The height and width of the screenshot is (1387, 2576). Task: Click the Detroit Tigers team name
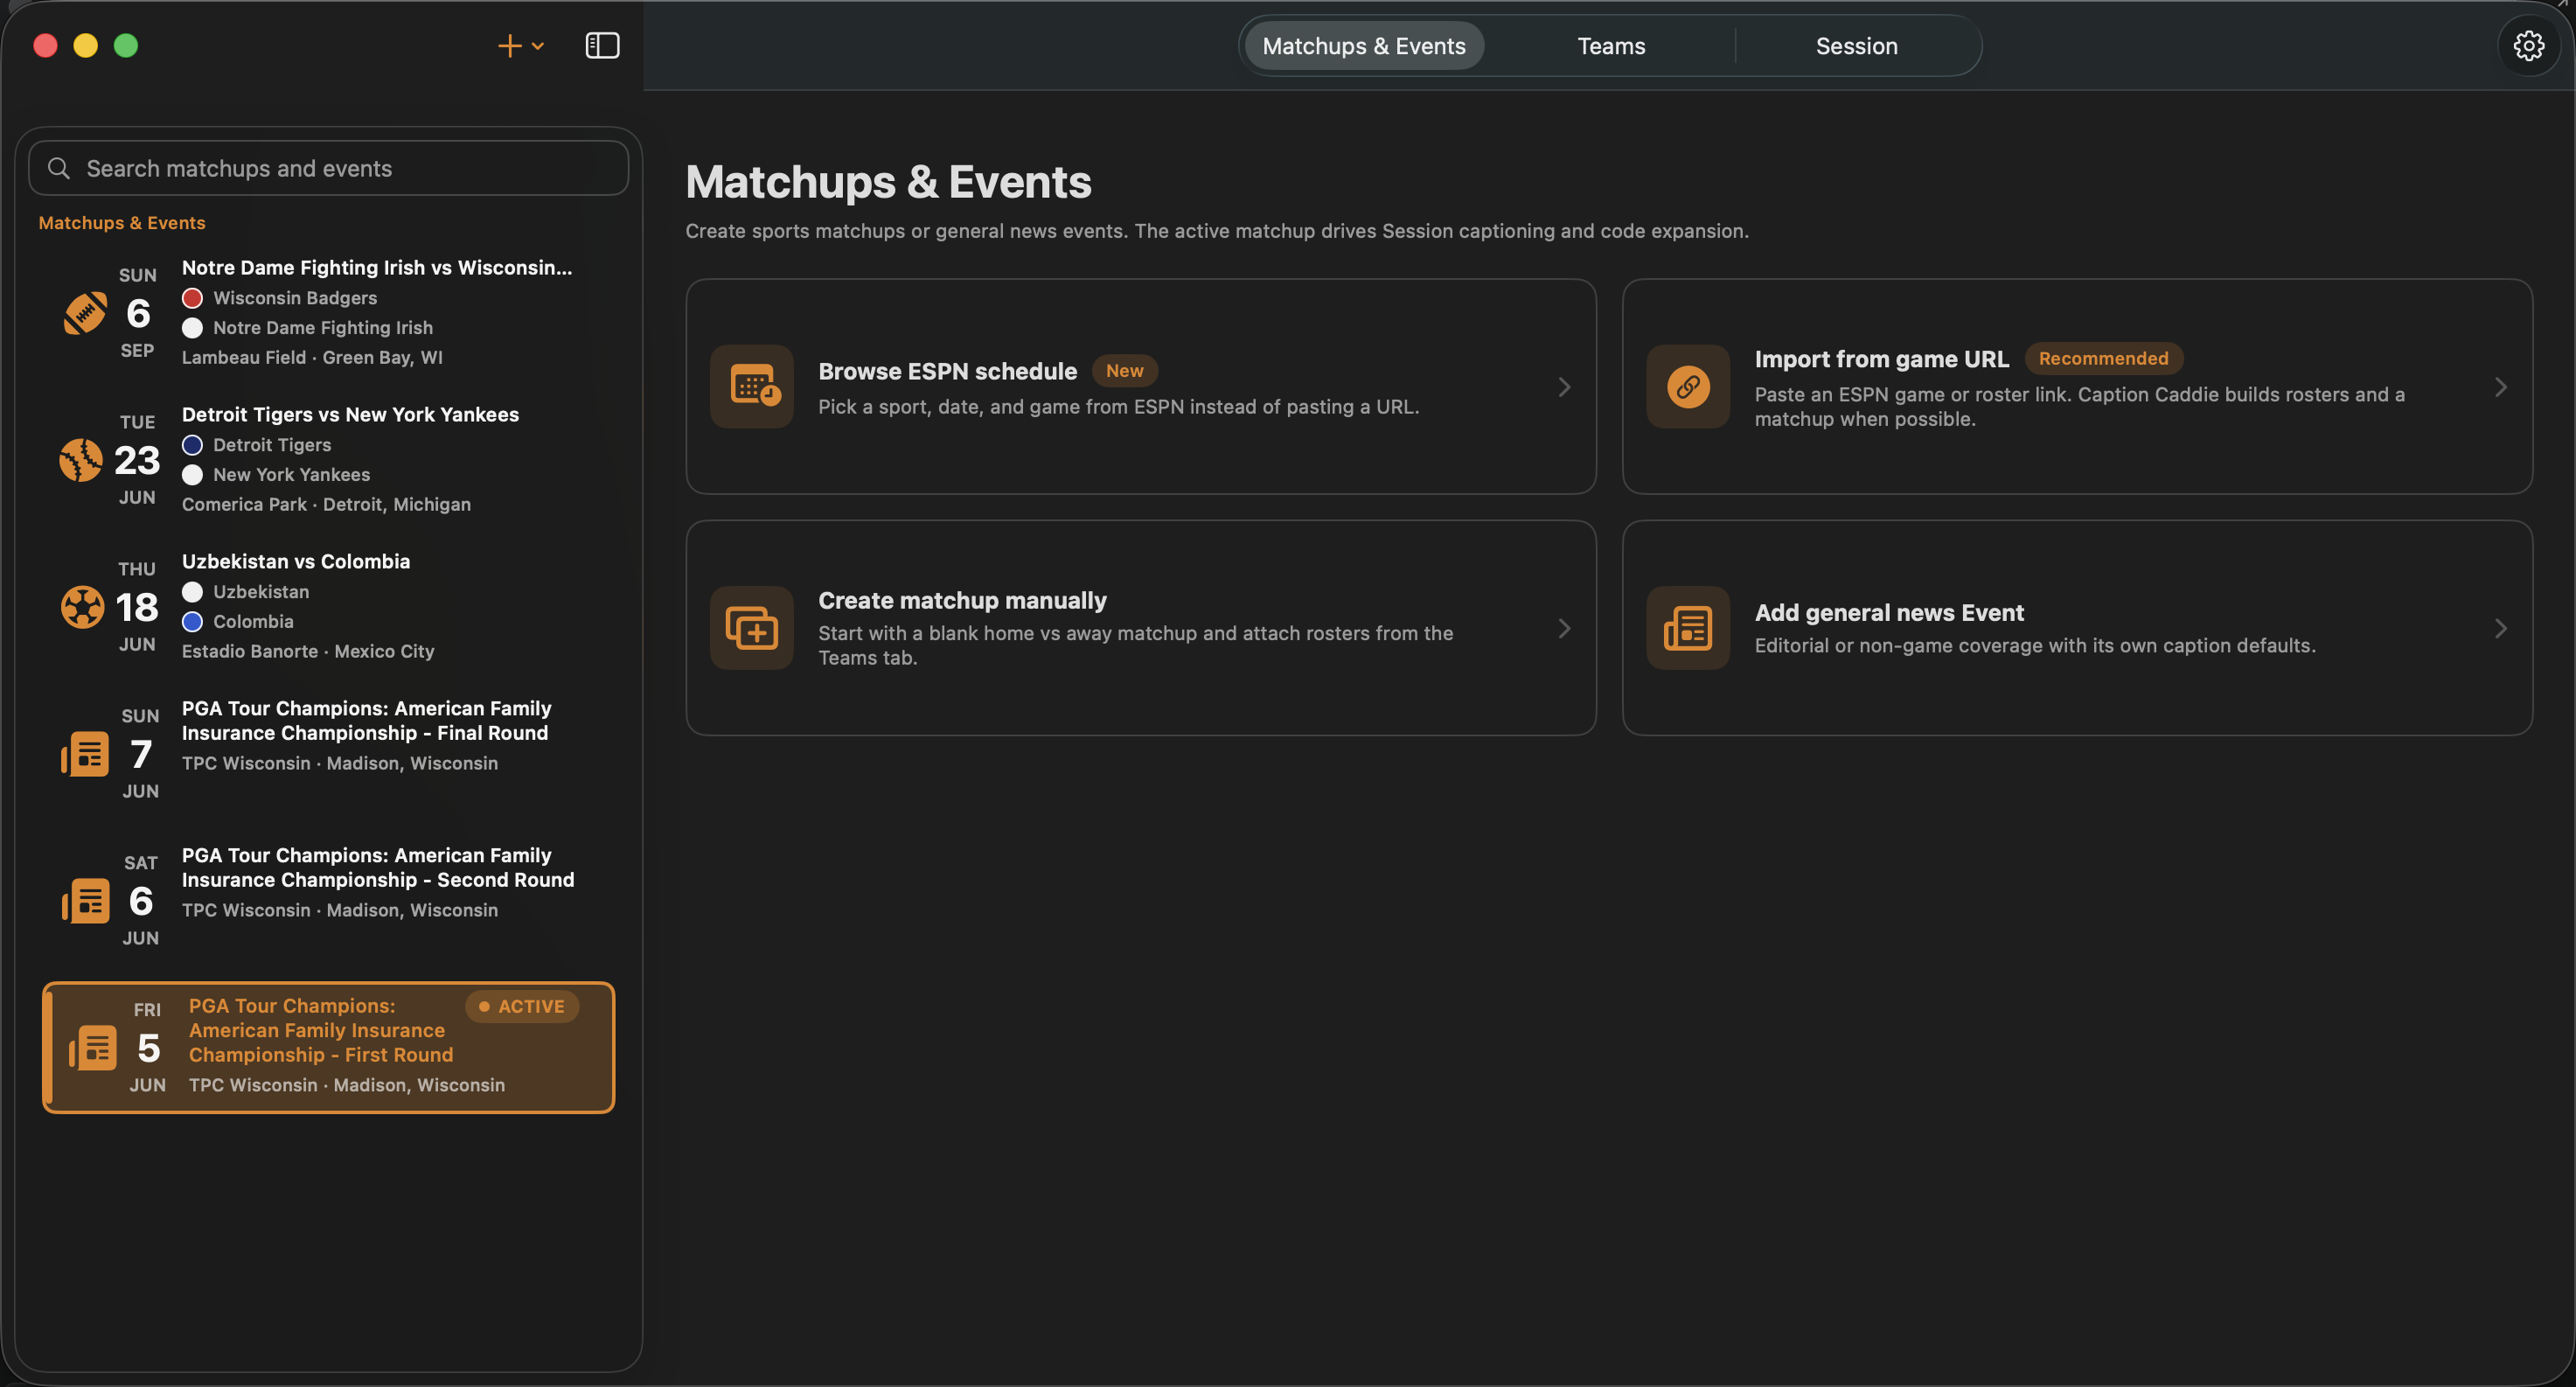tap(272, 445)
